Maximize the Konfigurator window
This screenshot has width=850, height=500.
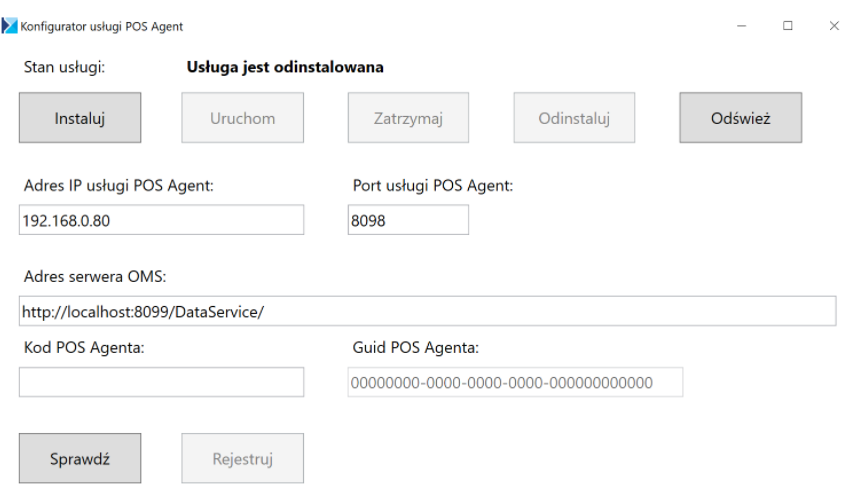(788, 26)
